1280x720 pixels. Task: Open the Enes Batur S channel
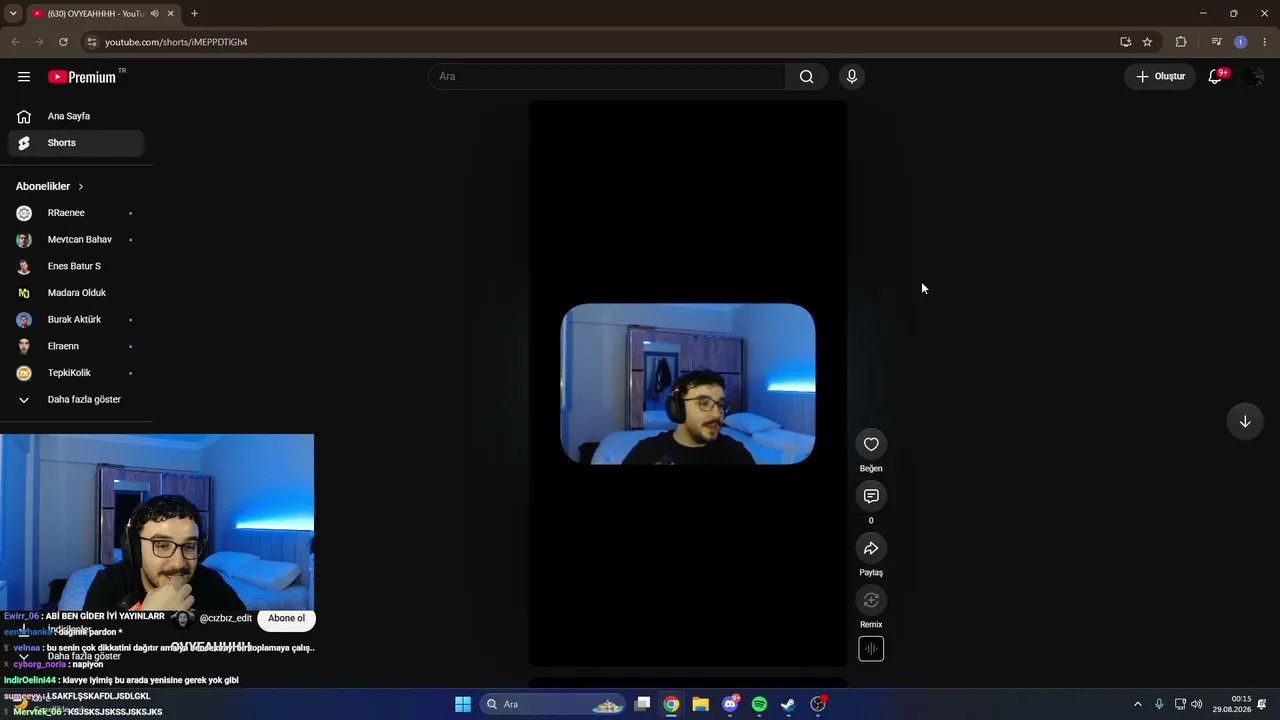click(77, 266)
